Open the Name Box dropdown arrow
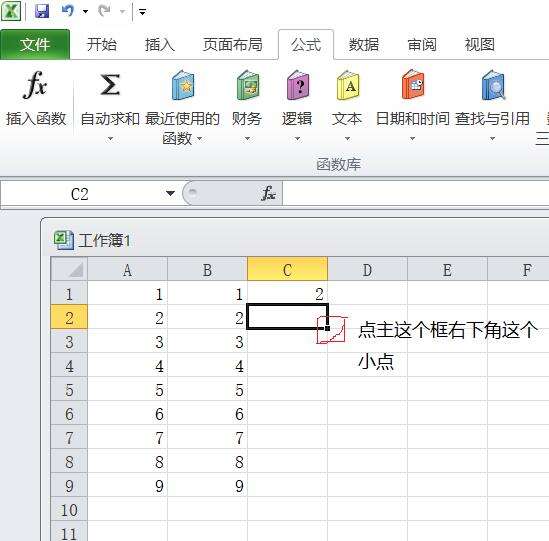Viewport: 549px width, 541px height. 170,193
